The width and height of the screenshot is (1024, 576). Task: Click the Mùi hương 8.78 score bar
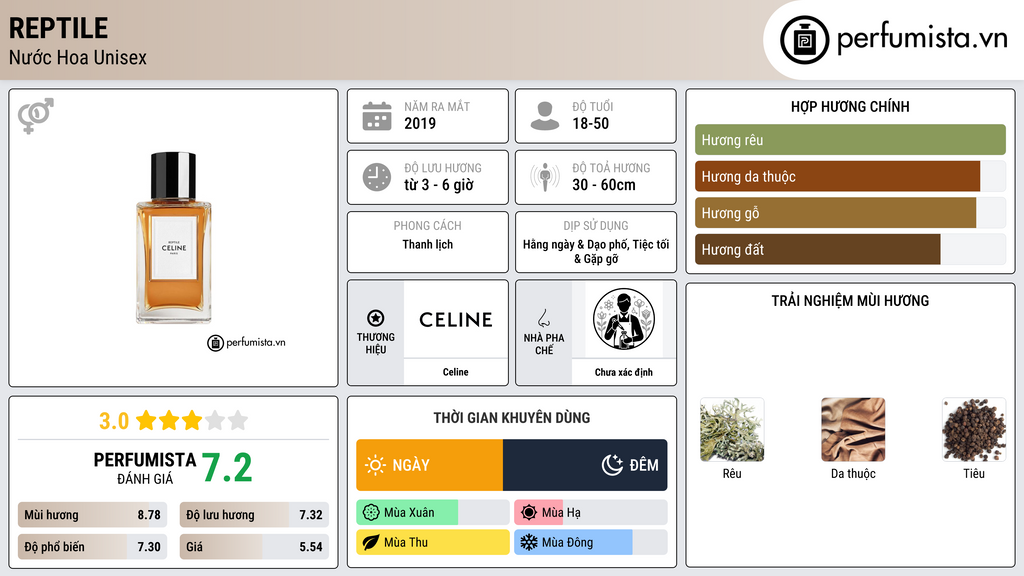(x=92, y=515)
